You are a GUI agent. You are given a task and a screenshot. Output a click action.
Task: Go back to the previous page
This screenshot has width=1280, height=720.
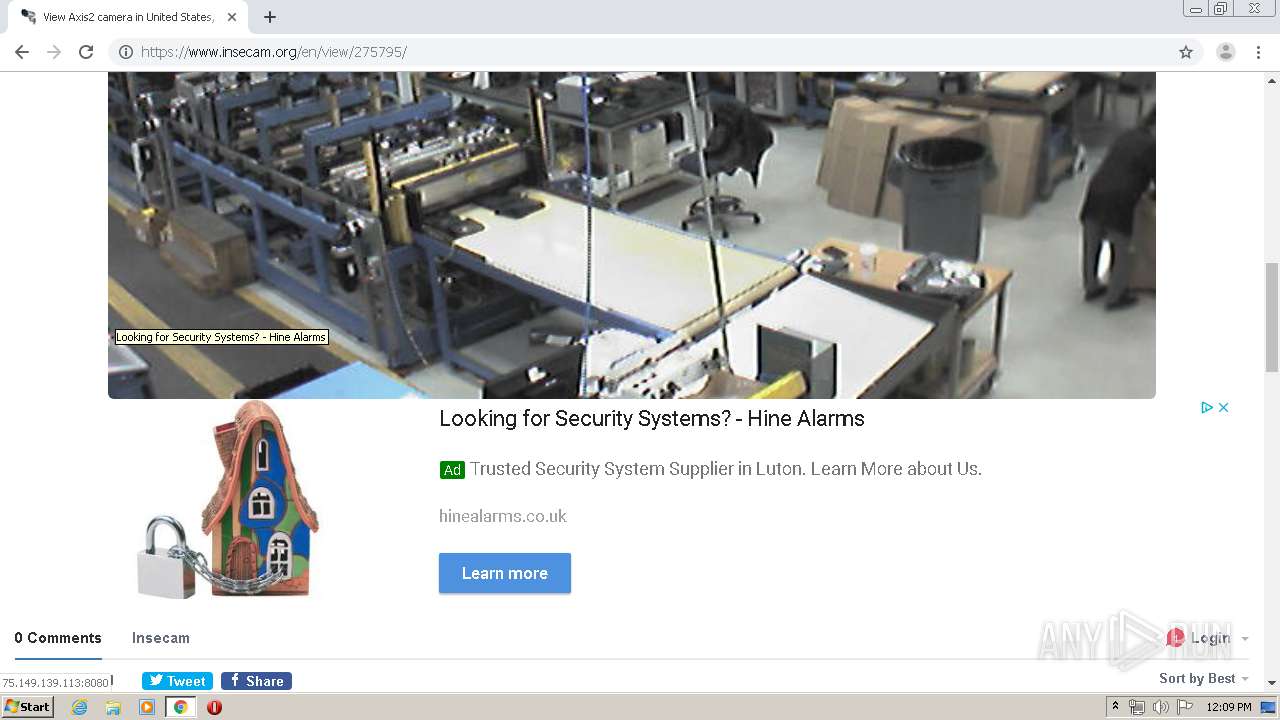(22, 52)
